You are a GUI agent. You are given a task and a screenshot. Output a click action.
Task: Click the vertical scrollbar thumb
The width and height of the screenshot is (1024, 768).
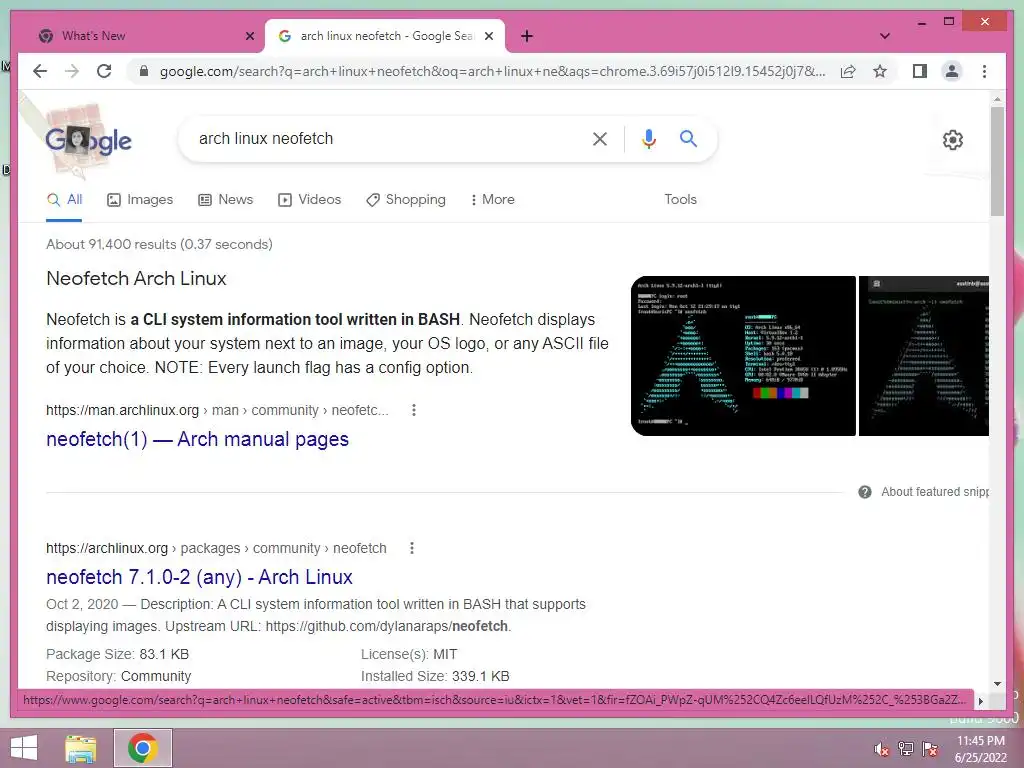(x=997, y=161)
